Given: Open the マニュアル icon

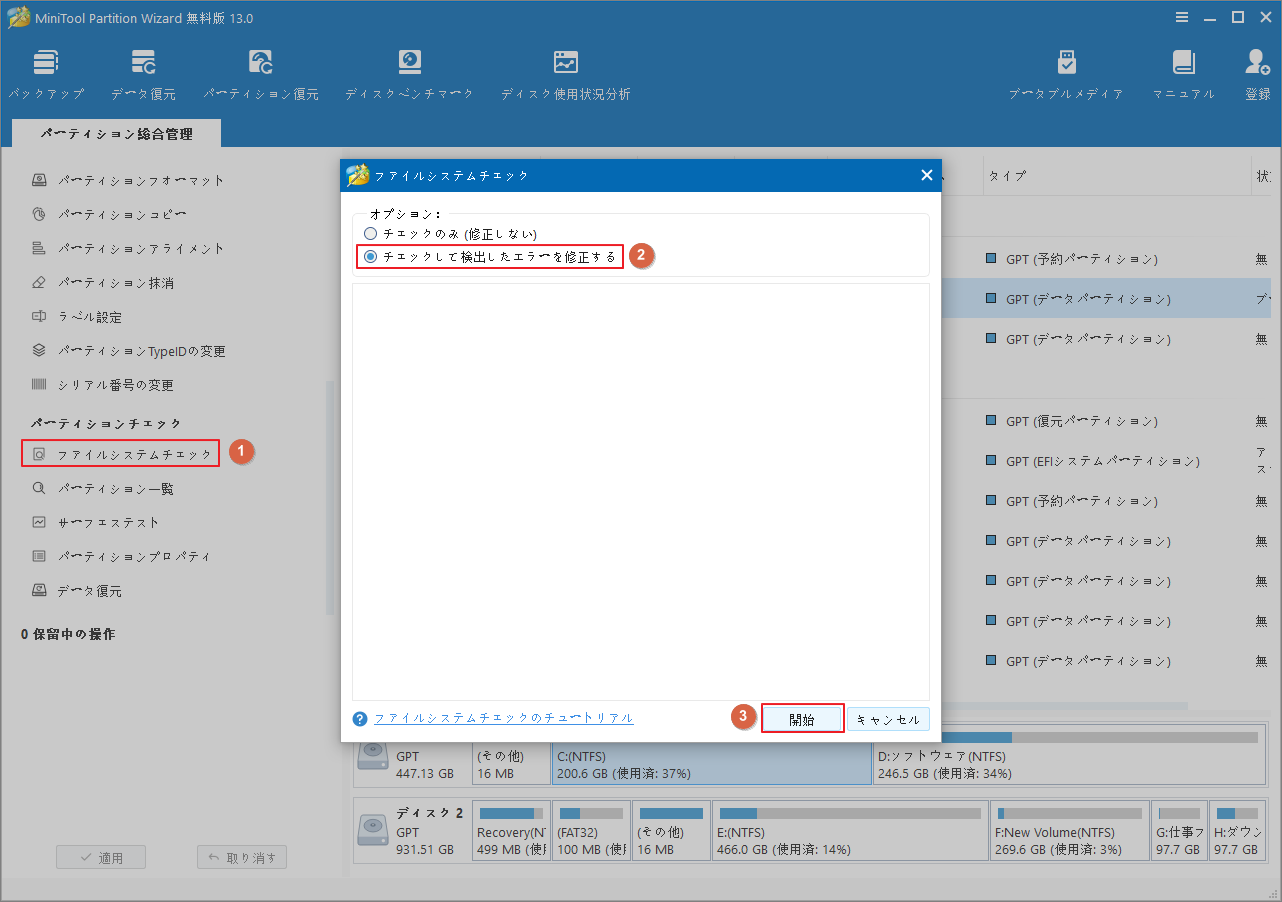Looking at the screenshot, I should pos(1184,74).
